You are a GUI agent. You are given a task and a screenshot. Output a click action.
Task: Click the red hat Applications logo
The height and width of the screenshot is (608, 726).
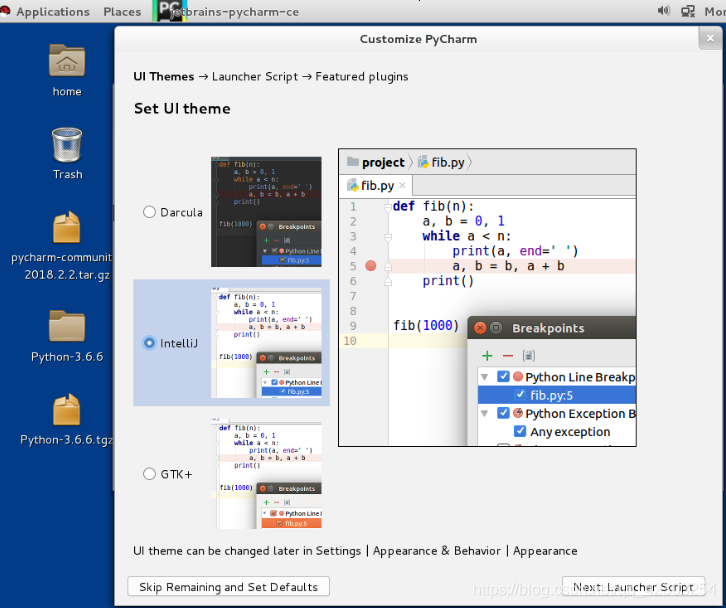click(x=5, y=11)
